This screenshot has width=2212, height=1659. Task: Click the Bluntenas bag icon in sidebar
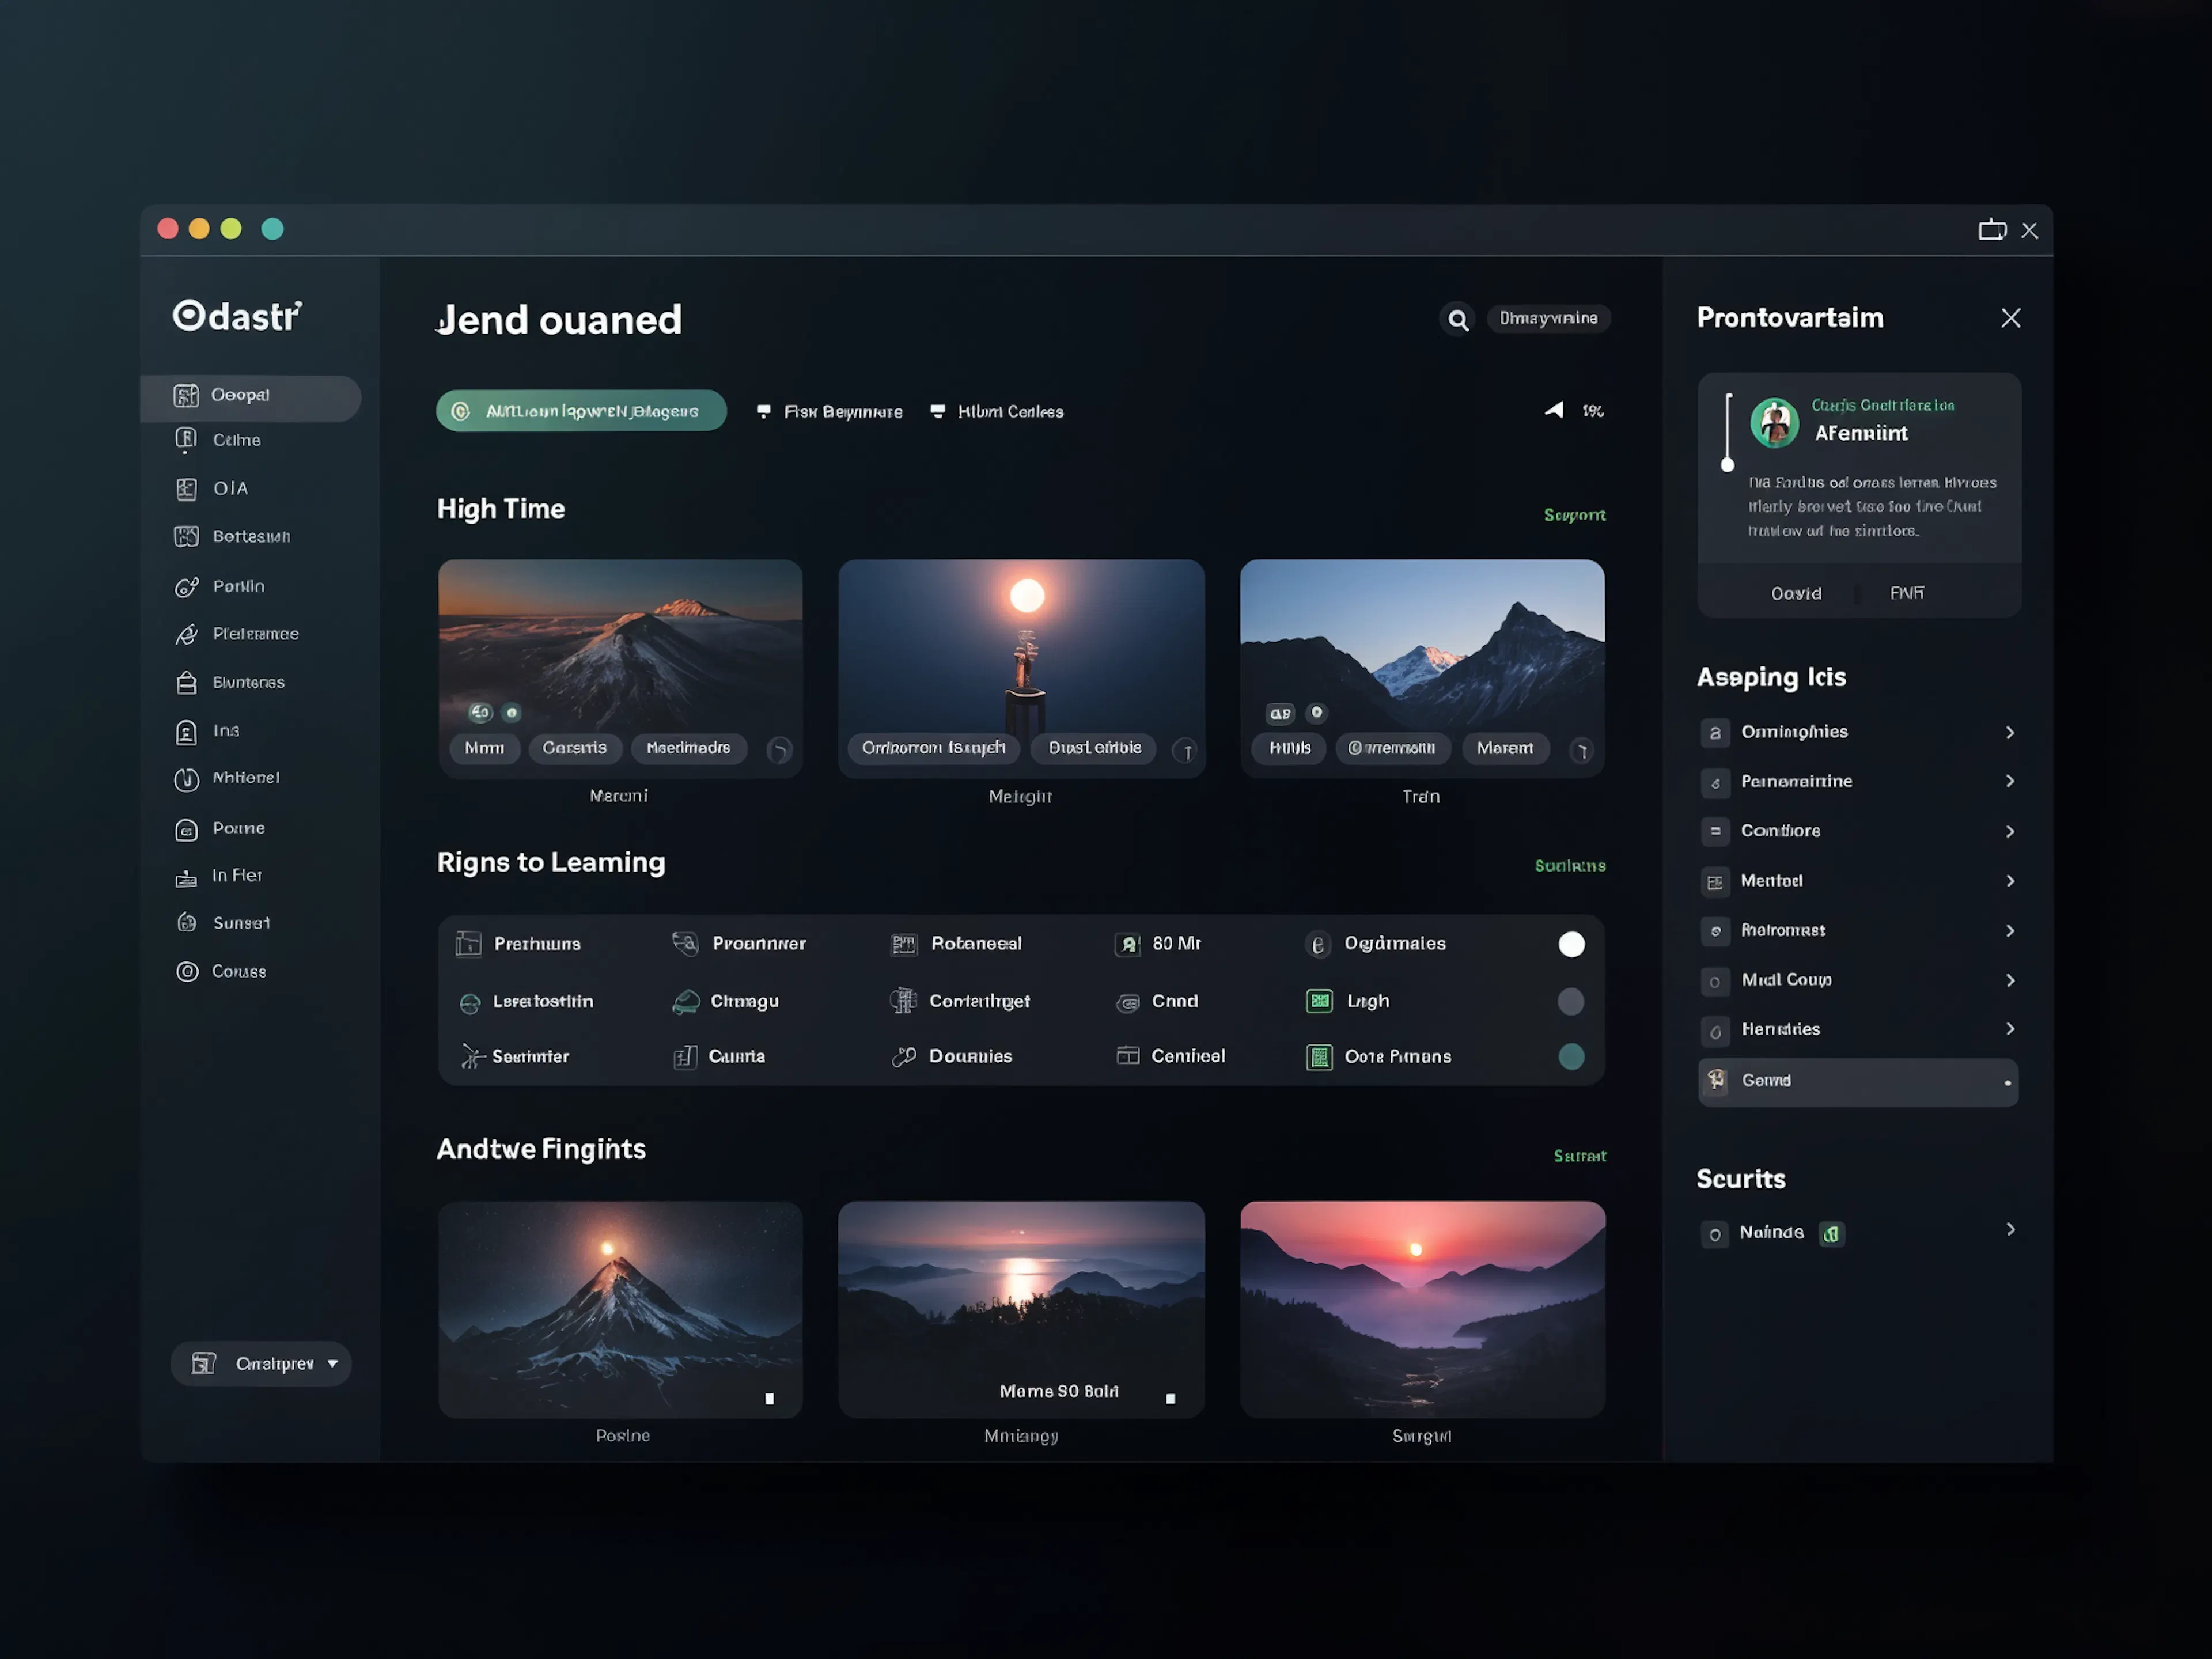click(x=186, y=683)
